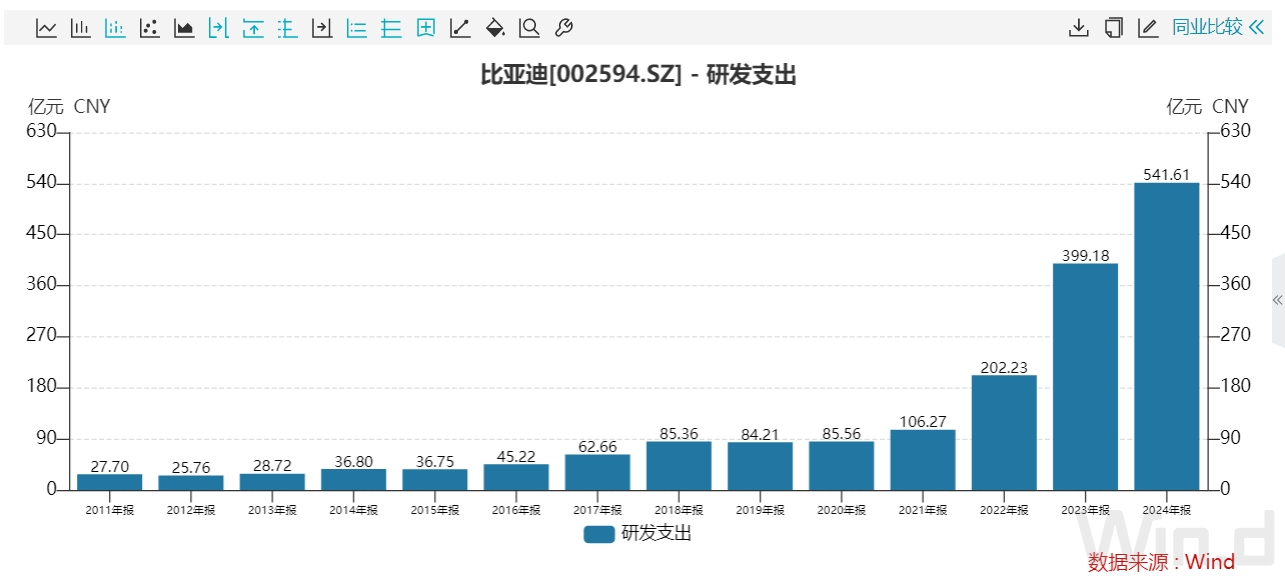Screen dimensions: 1285x576
Task: Click the trend line drawing icon
Action: pyautogui.click(x=460, y=28)
